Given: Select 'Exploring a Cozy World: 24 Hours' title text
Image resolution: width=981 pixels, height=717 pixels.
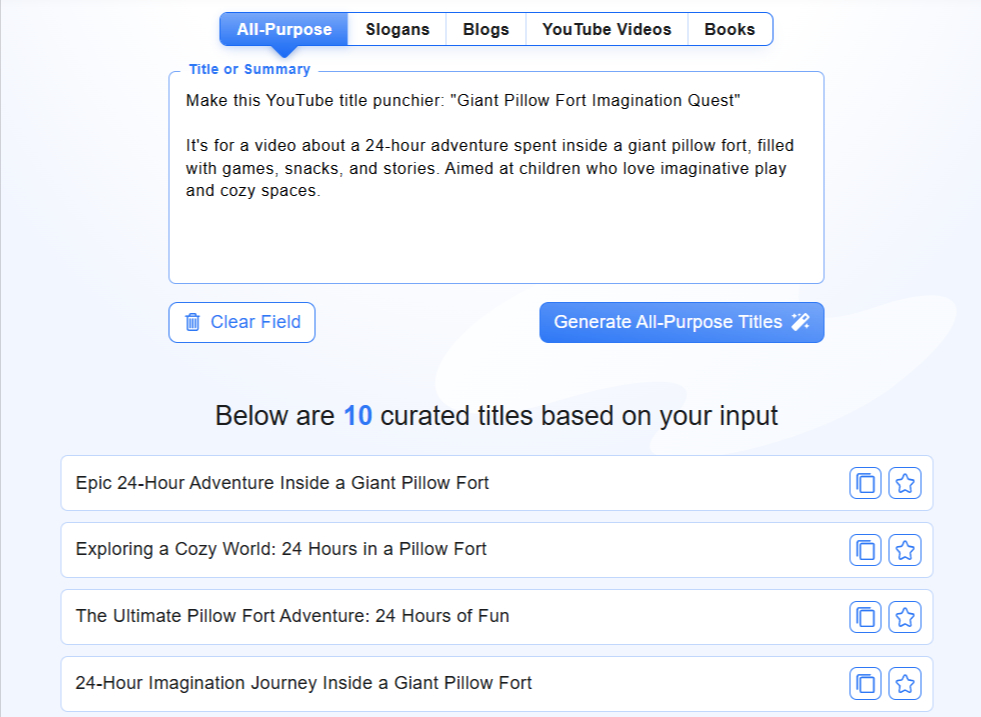Looking at the screenshot, I should [281, 549].
